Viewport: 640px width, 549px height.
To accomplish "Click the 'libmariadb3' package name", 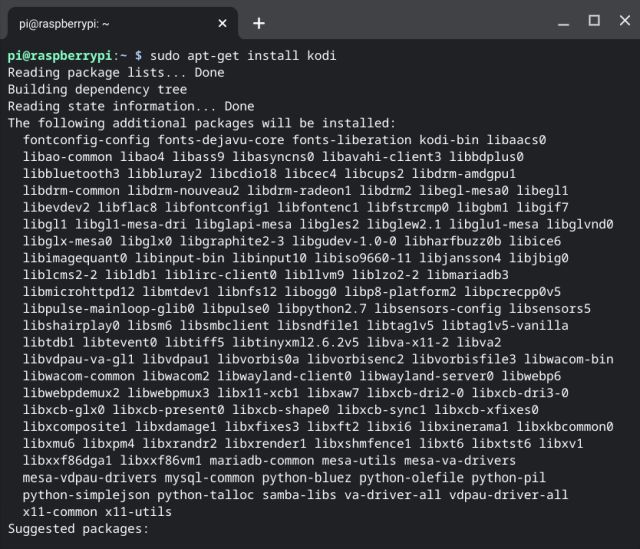I will point(467,275).
